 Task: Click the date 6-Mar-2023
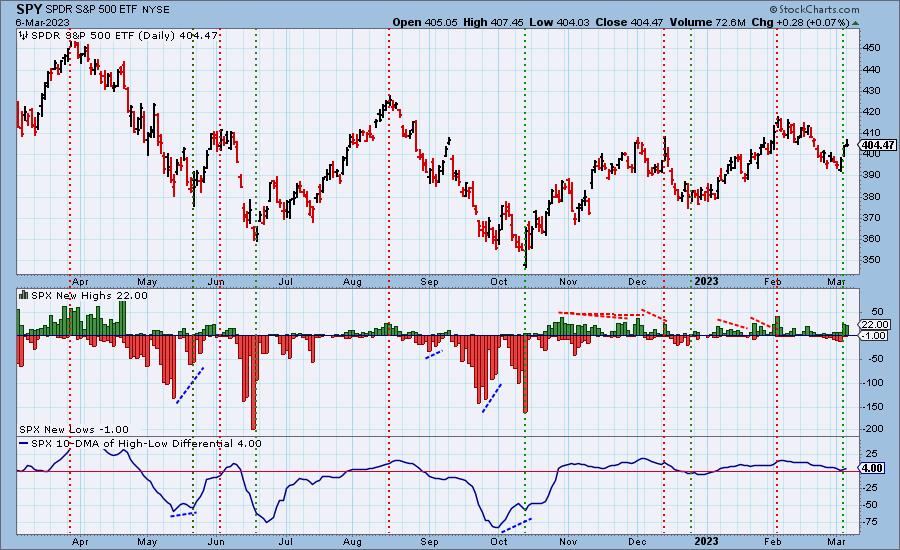43,22
